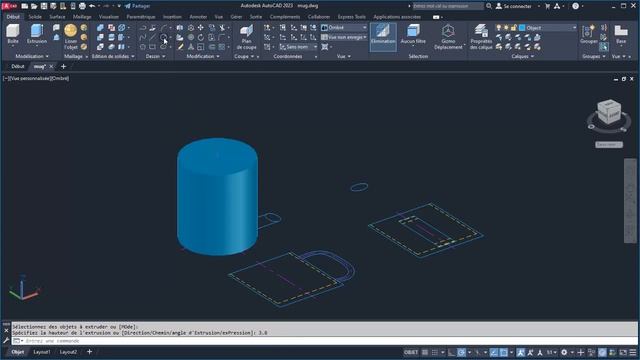The height and width of the screenshot is (360, 640).
Task: Open Propriétés des calques
Action: (x=481, y=37)
